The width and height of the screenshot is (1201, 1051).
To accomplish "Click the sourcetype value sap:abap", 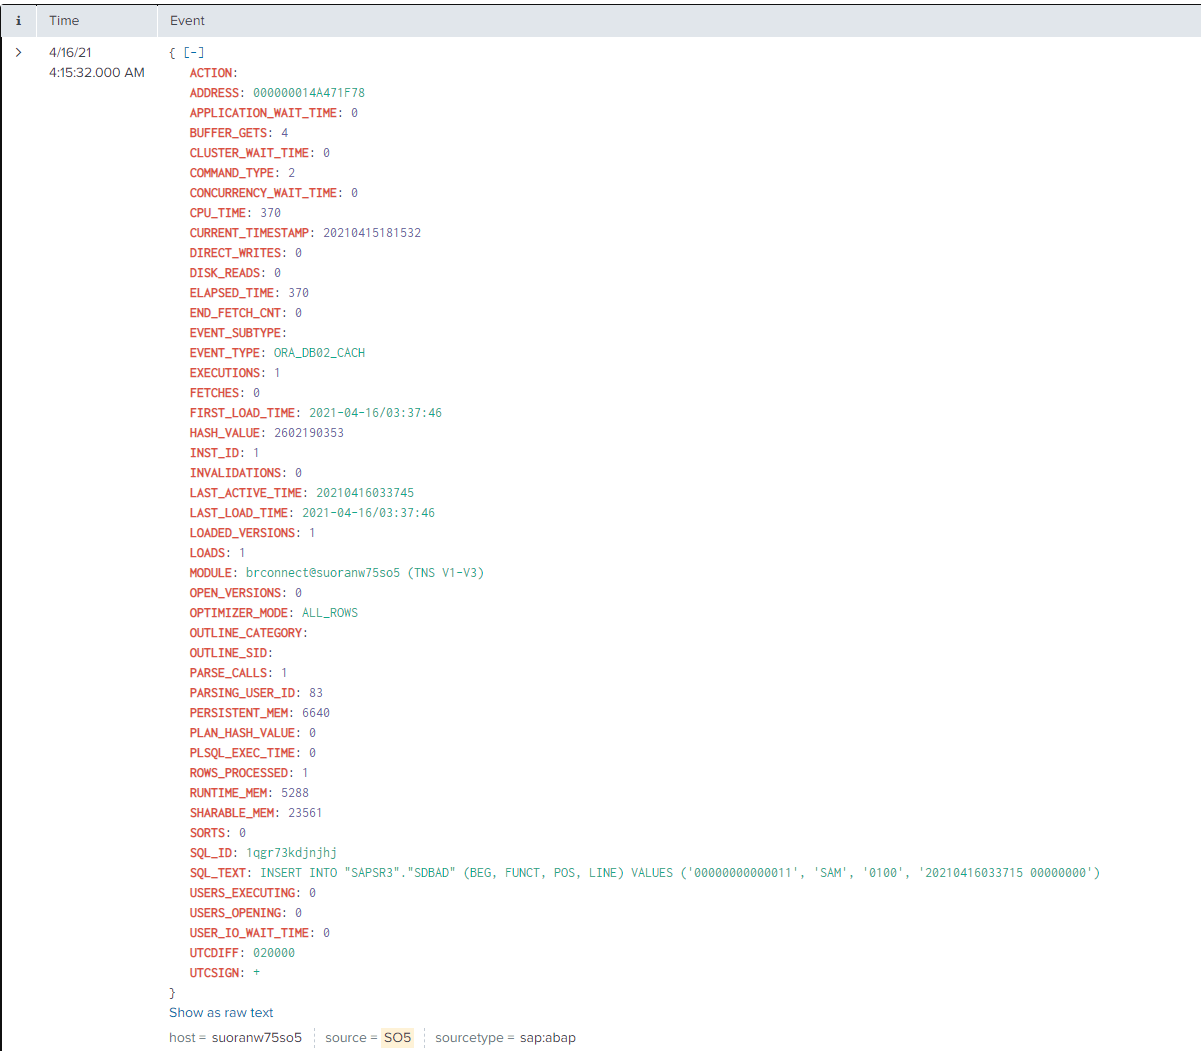I will (547, 1037).
